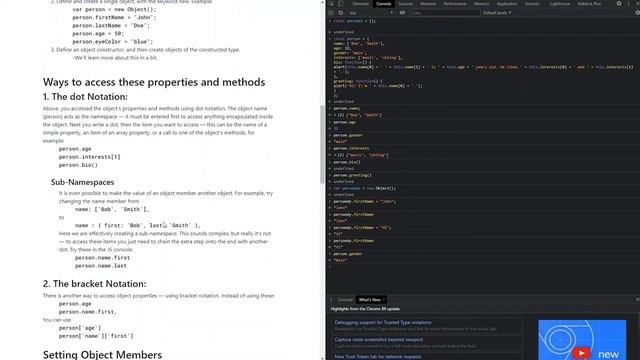This screenshot has width=640, height=360.
Task: Select the drawer Console tab
Action: pyautogui.click(x=345, y=300)
